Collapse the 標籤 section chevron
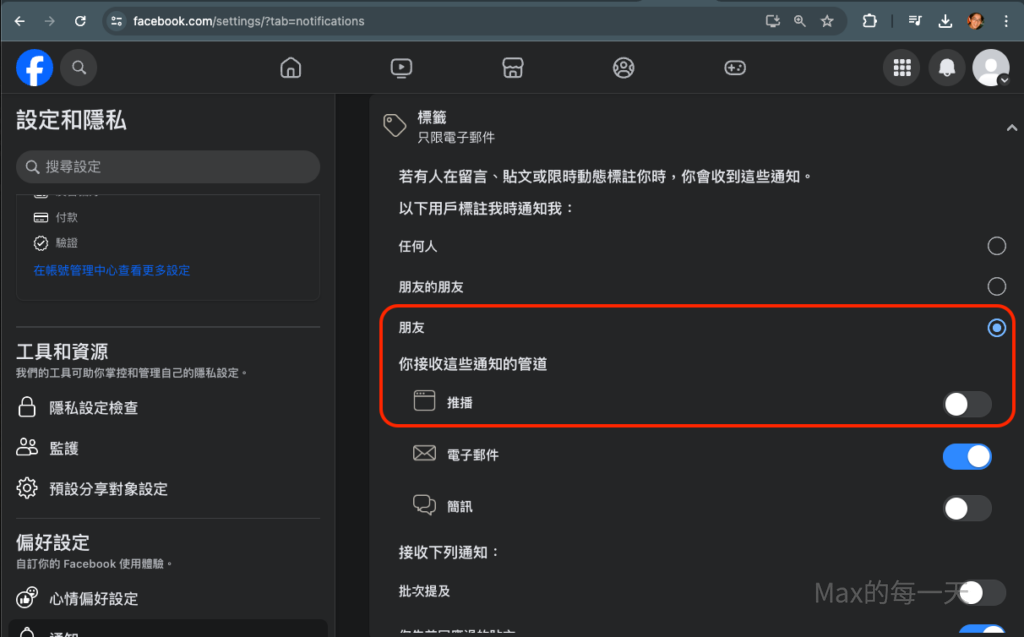The image size is (1024, 637). point(1011,127)
